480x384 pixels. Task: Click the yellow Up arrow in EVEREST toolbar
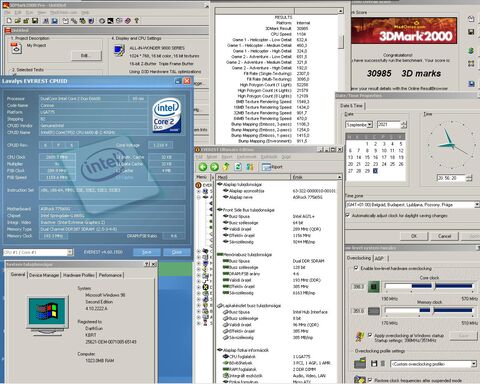click(x=226, y=167)
